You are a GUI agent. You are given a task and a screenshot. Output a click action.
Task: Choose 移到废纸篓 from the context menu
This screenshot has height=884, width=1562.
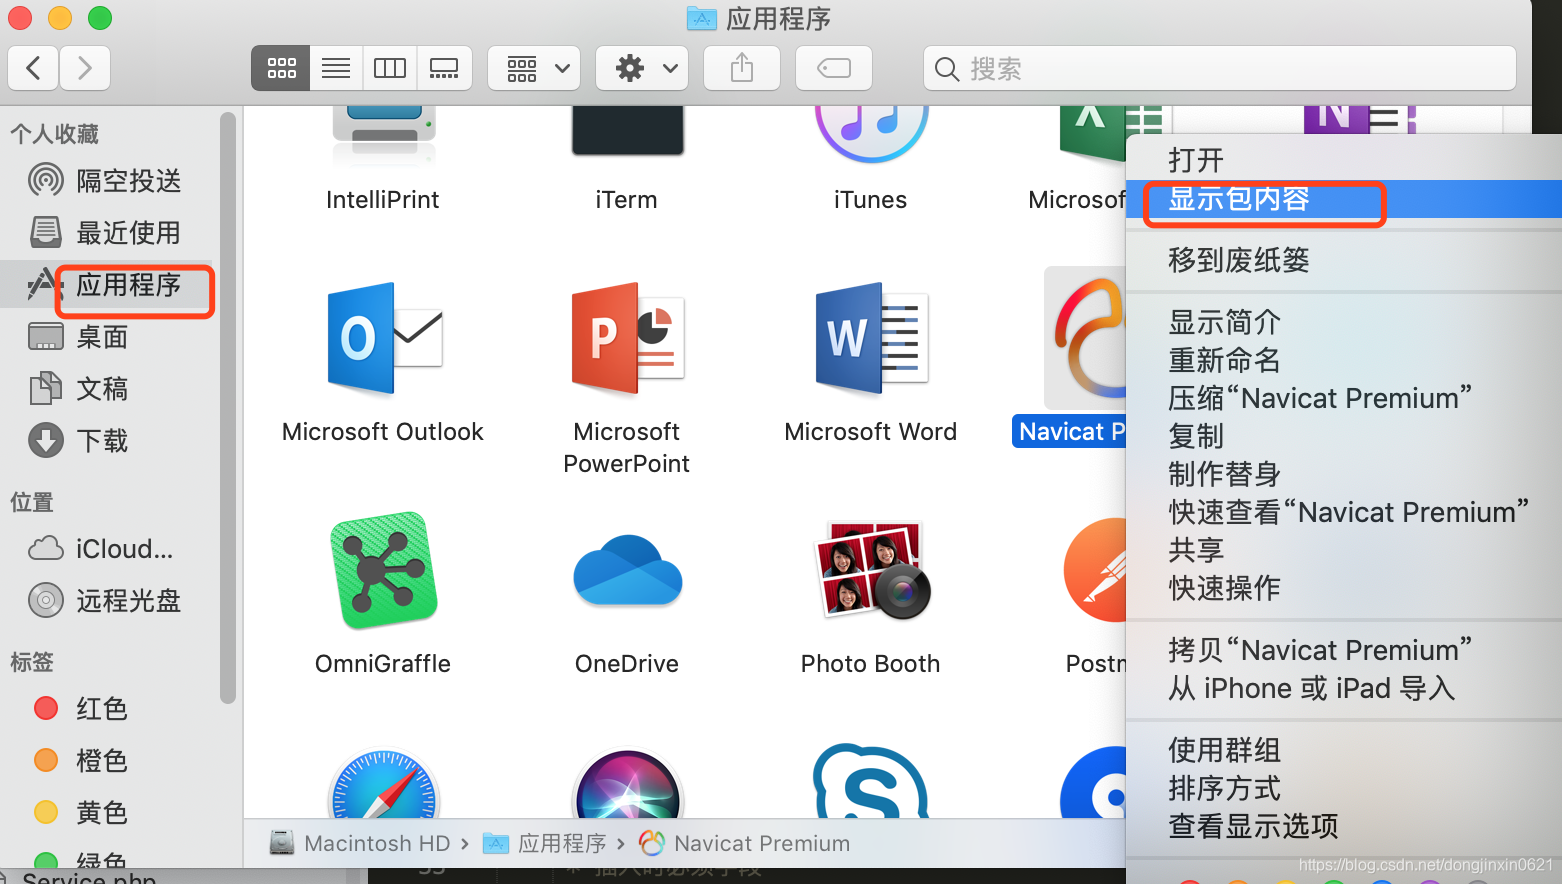point(1344,260)
